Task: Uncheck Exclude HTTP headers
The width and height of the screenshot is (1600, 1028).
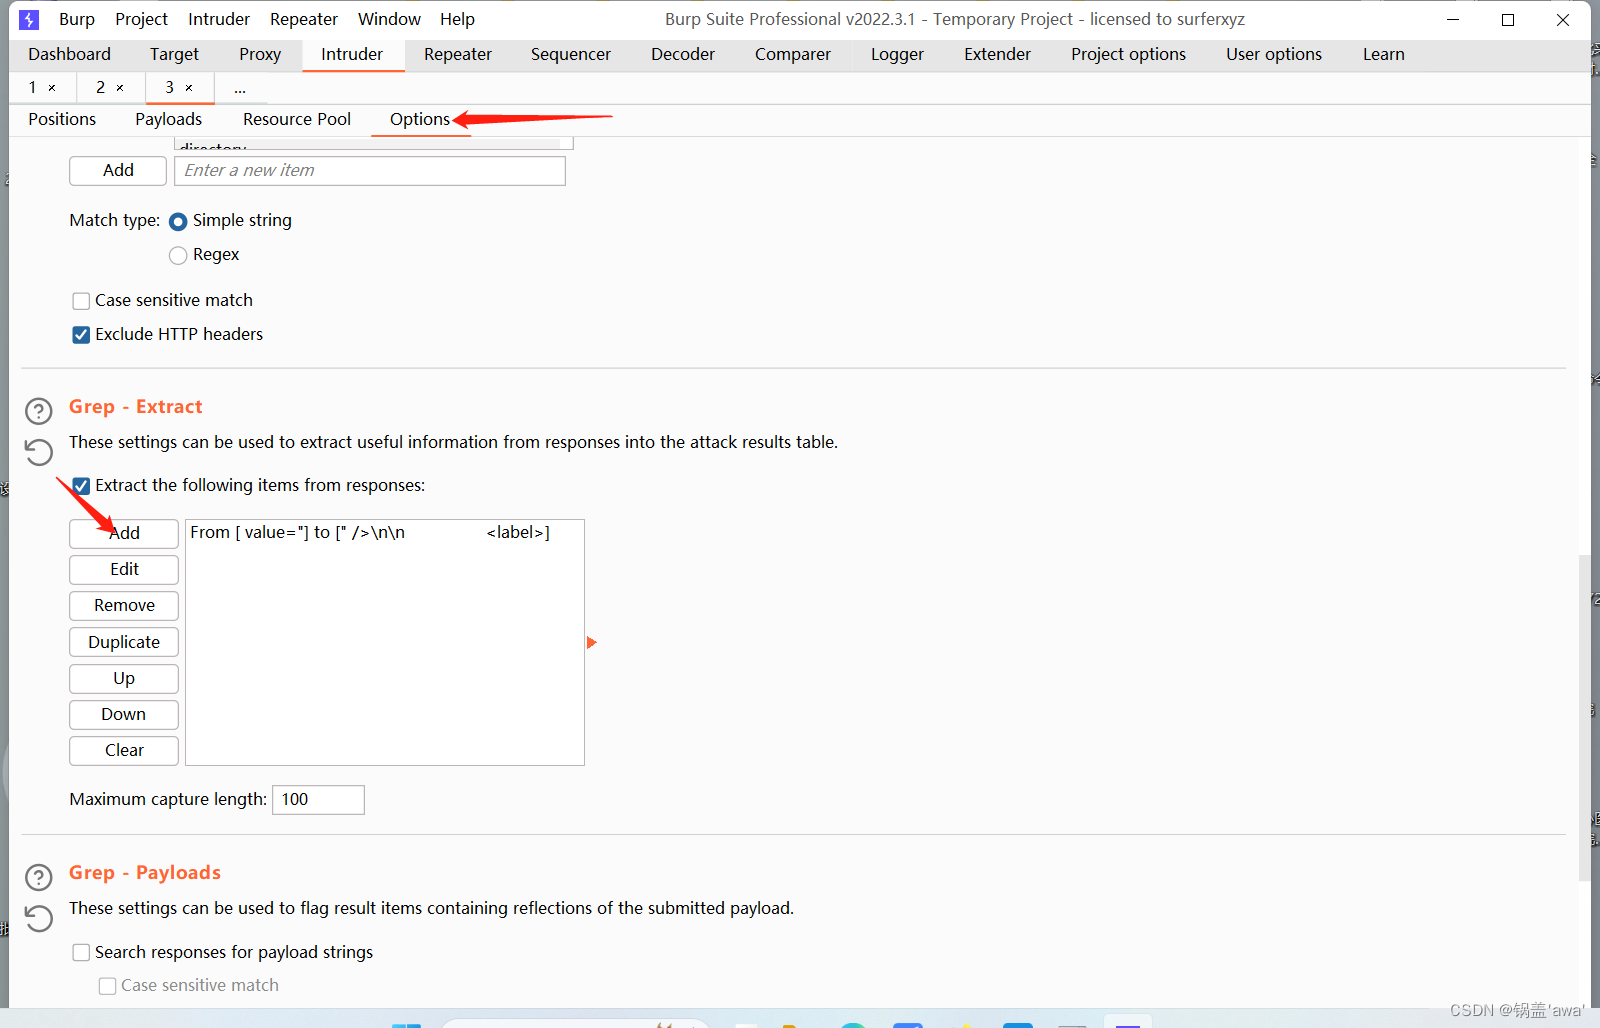Action: click(81, 335)
